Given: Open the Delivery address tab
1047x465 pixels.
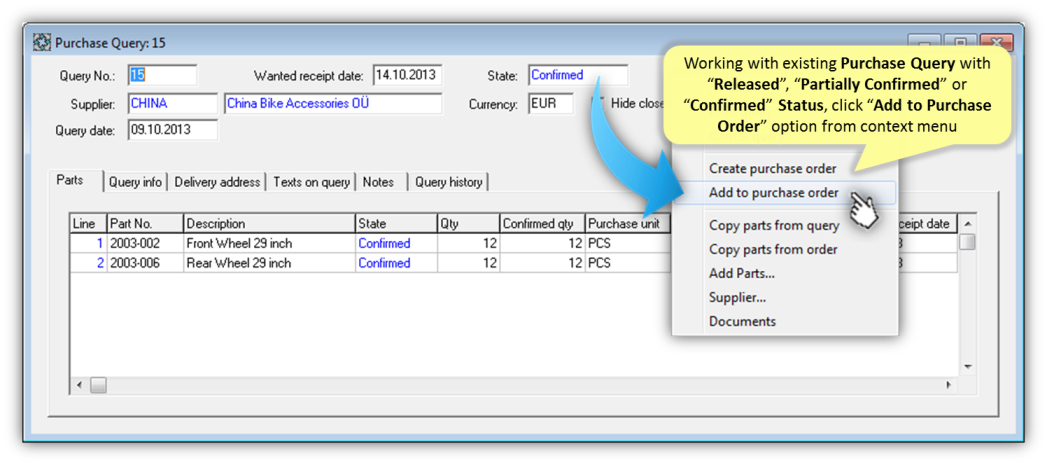Looking at the screenshot, I should 217,182.
